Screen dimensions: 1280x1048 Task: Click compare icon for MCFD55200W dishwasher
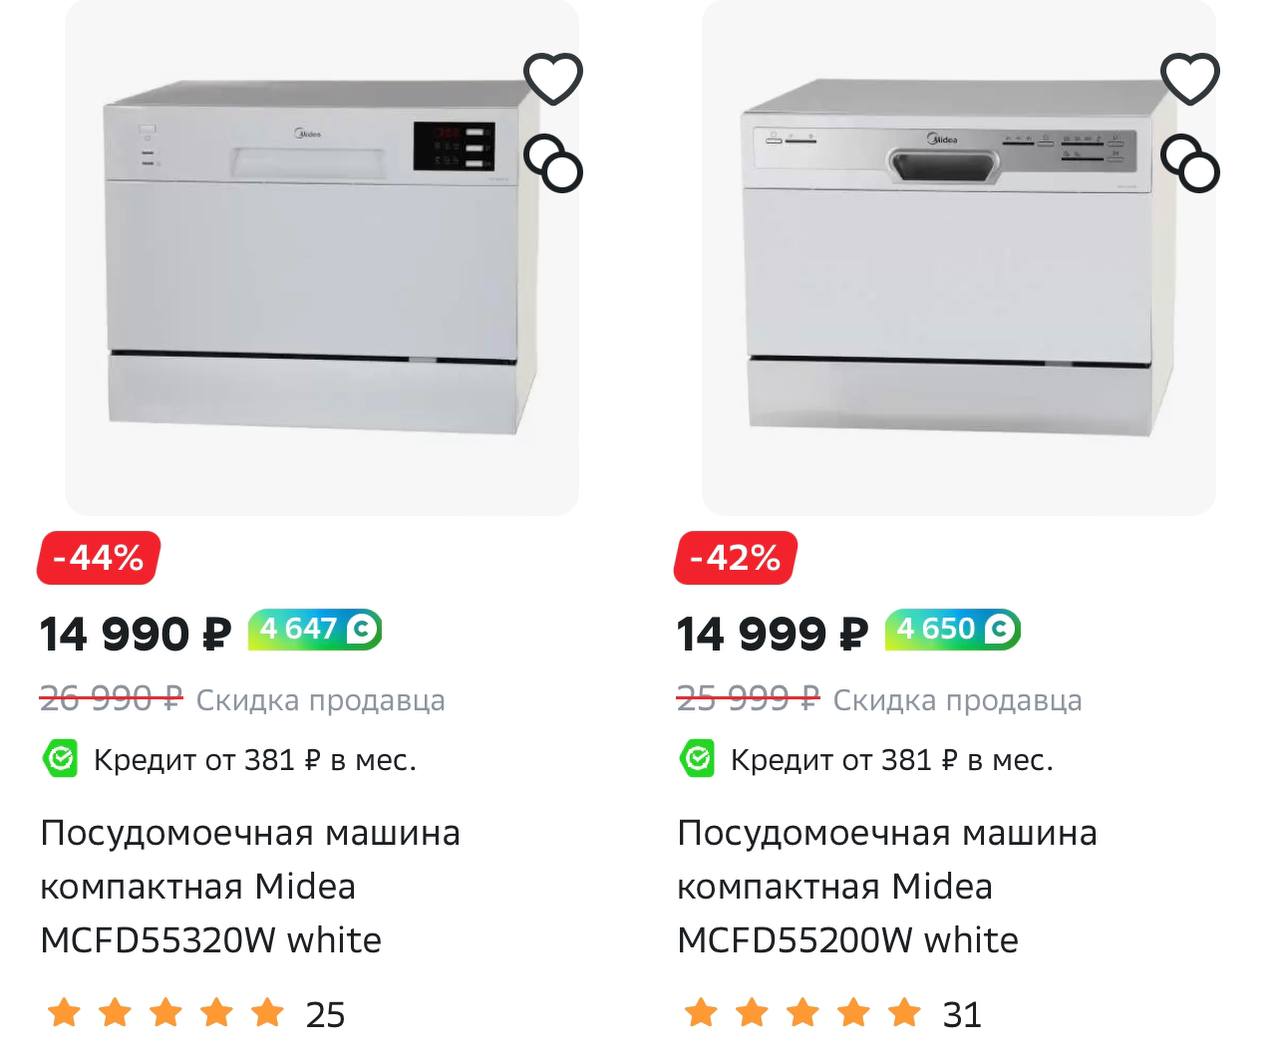click(1190, 163)
